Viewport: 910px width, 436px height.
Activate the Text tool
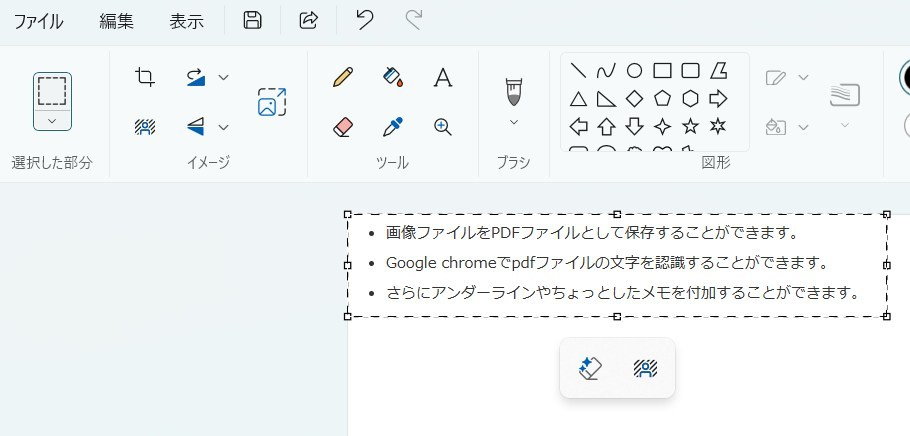[442, 77]
